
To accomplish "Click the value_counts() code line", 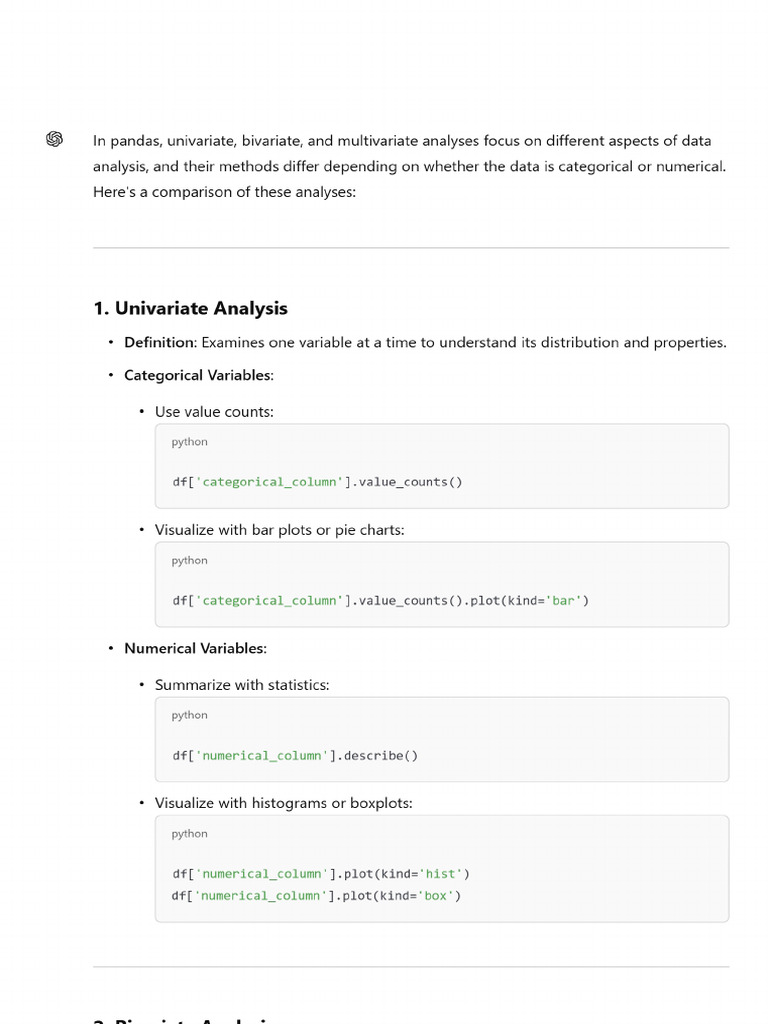I will (317, 482).
